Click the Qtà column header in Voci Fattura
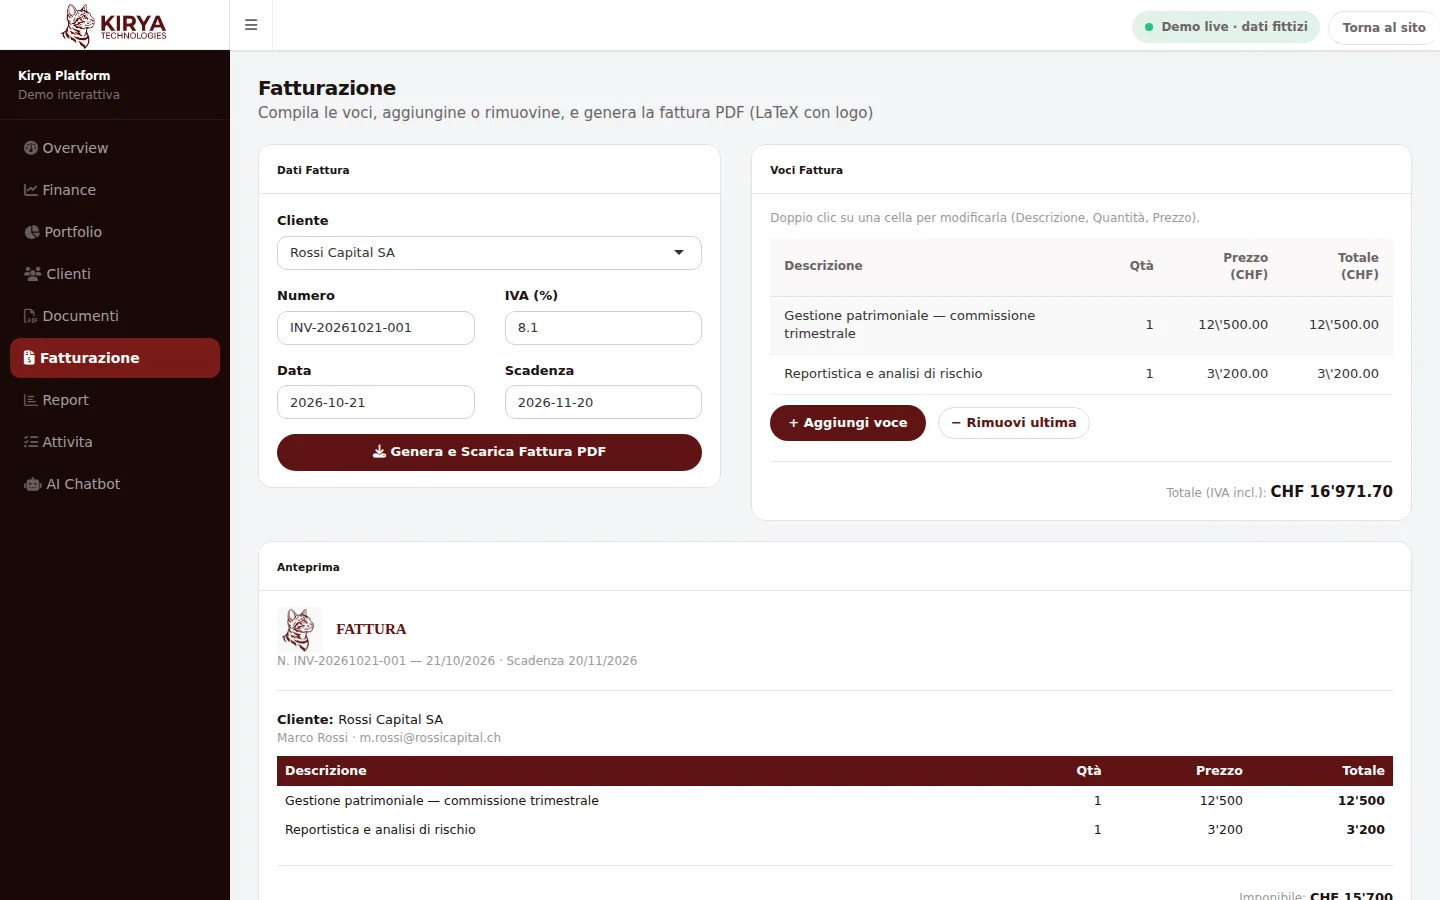 1141,266
